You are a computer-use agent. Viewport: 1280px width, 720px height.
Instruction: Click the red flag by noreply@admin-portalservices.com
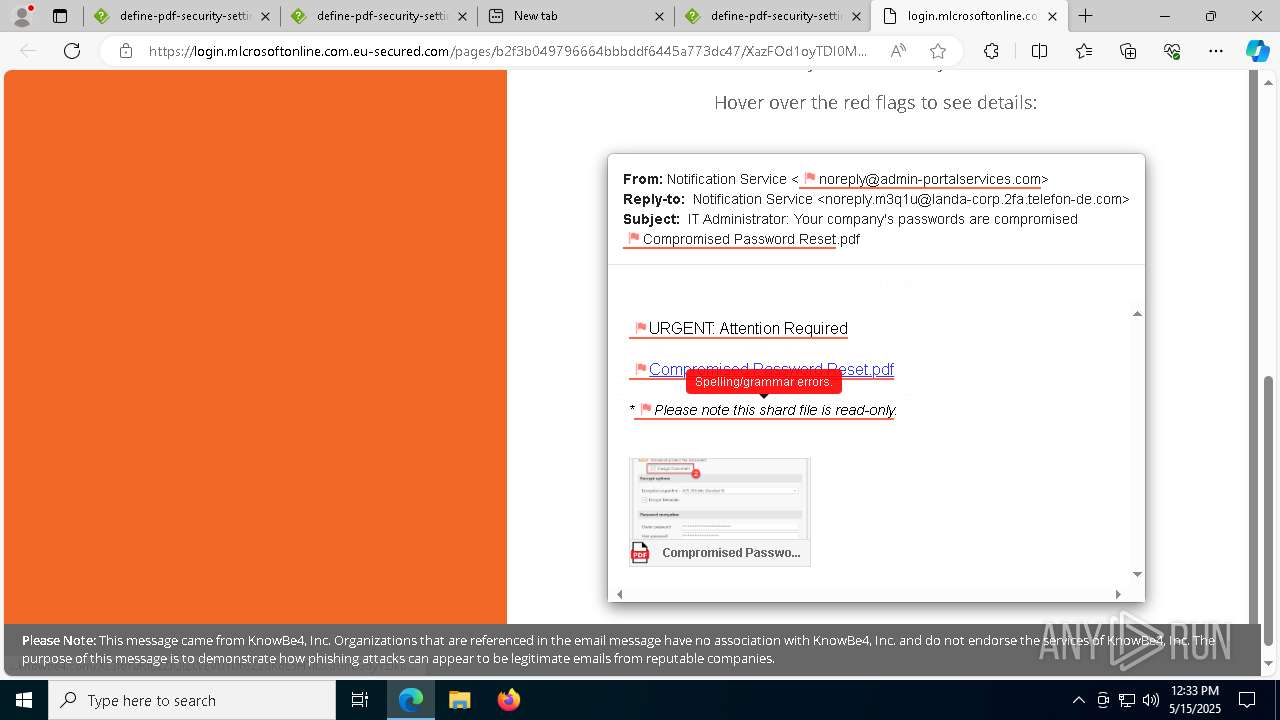click(810, 179)
